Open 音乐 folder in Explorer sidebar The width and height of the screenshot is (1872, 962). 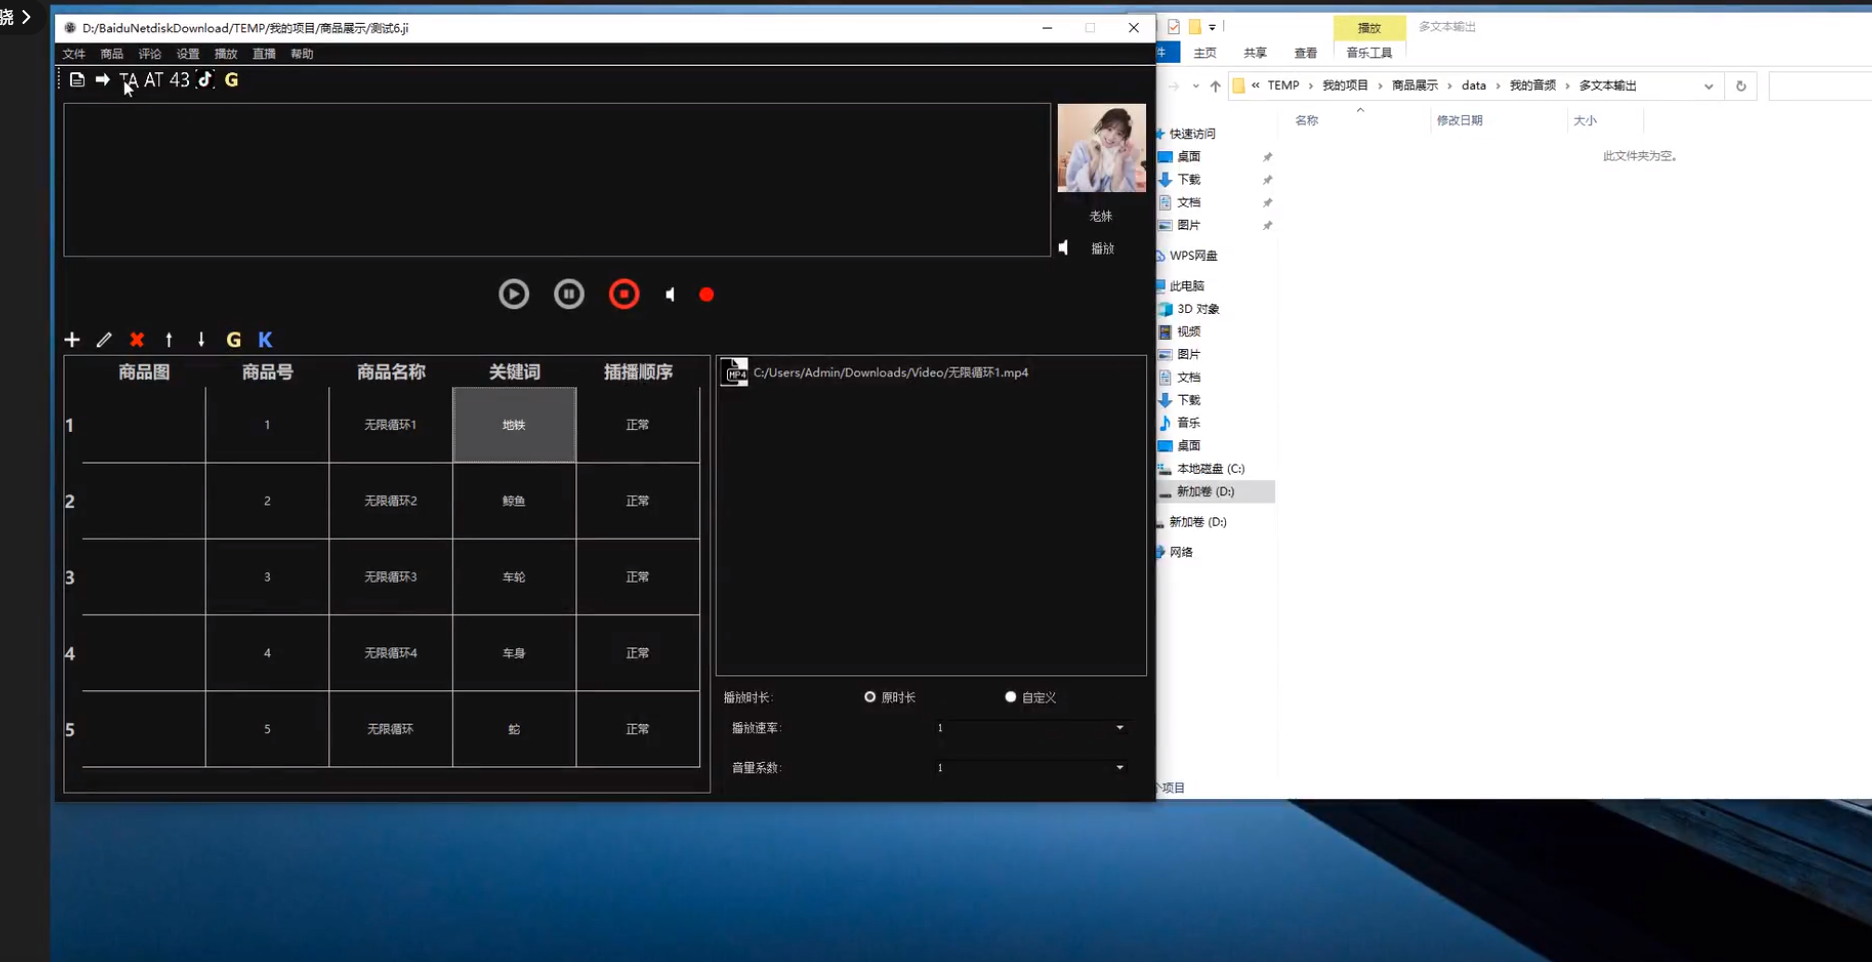click(1188, 423)
